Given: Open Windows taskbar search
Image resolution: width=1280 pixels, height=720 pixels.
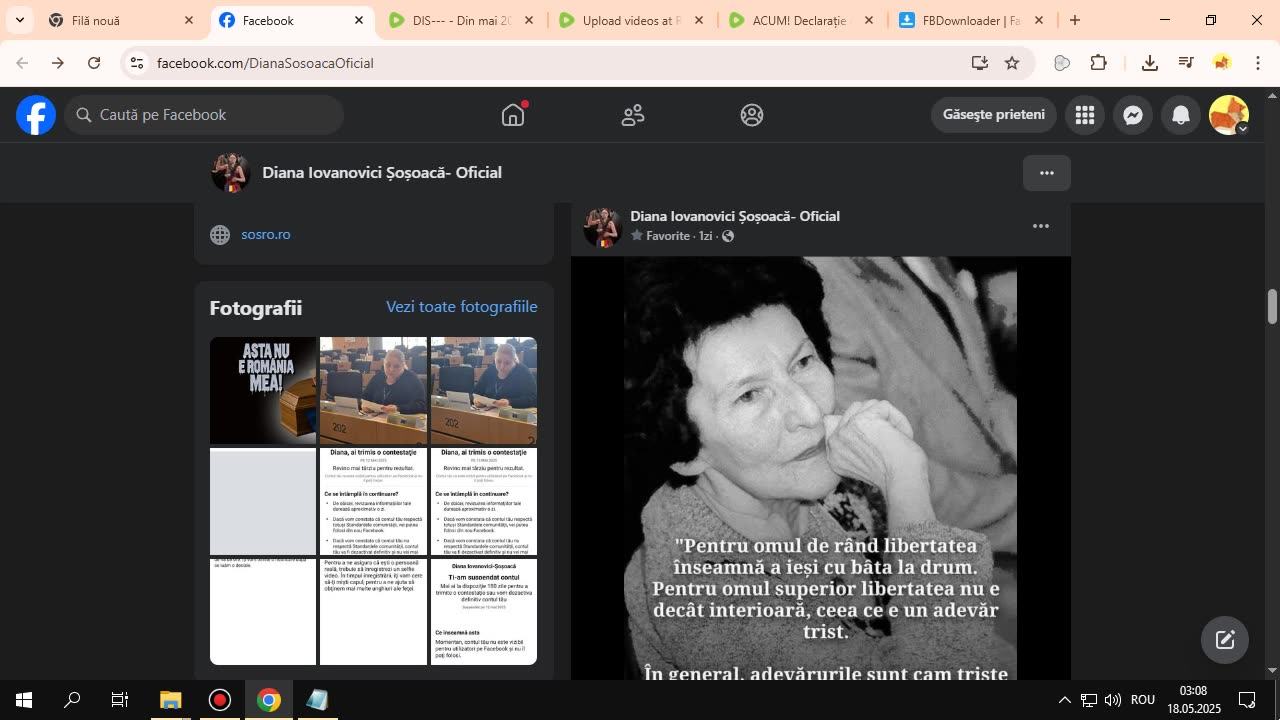Looking at the screenshot, I should click(72, 700).
